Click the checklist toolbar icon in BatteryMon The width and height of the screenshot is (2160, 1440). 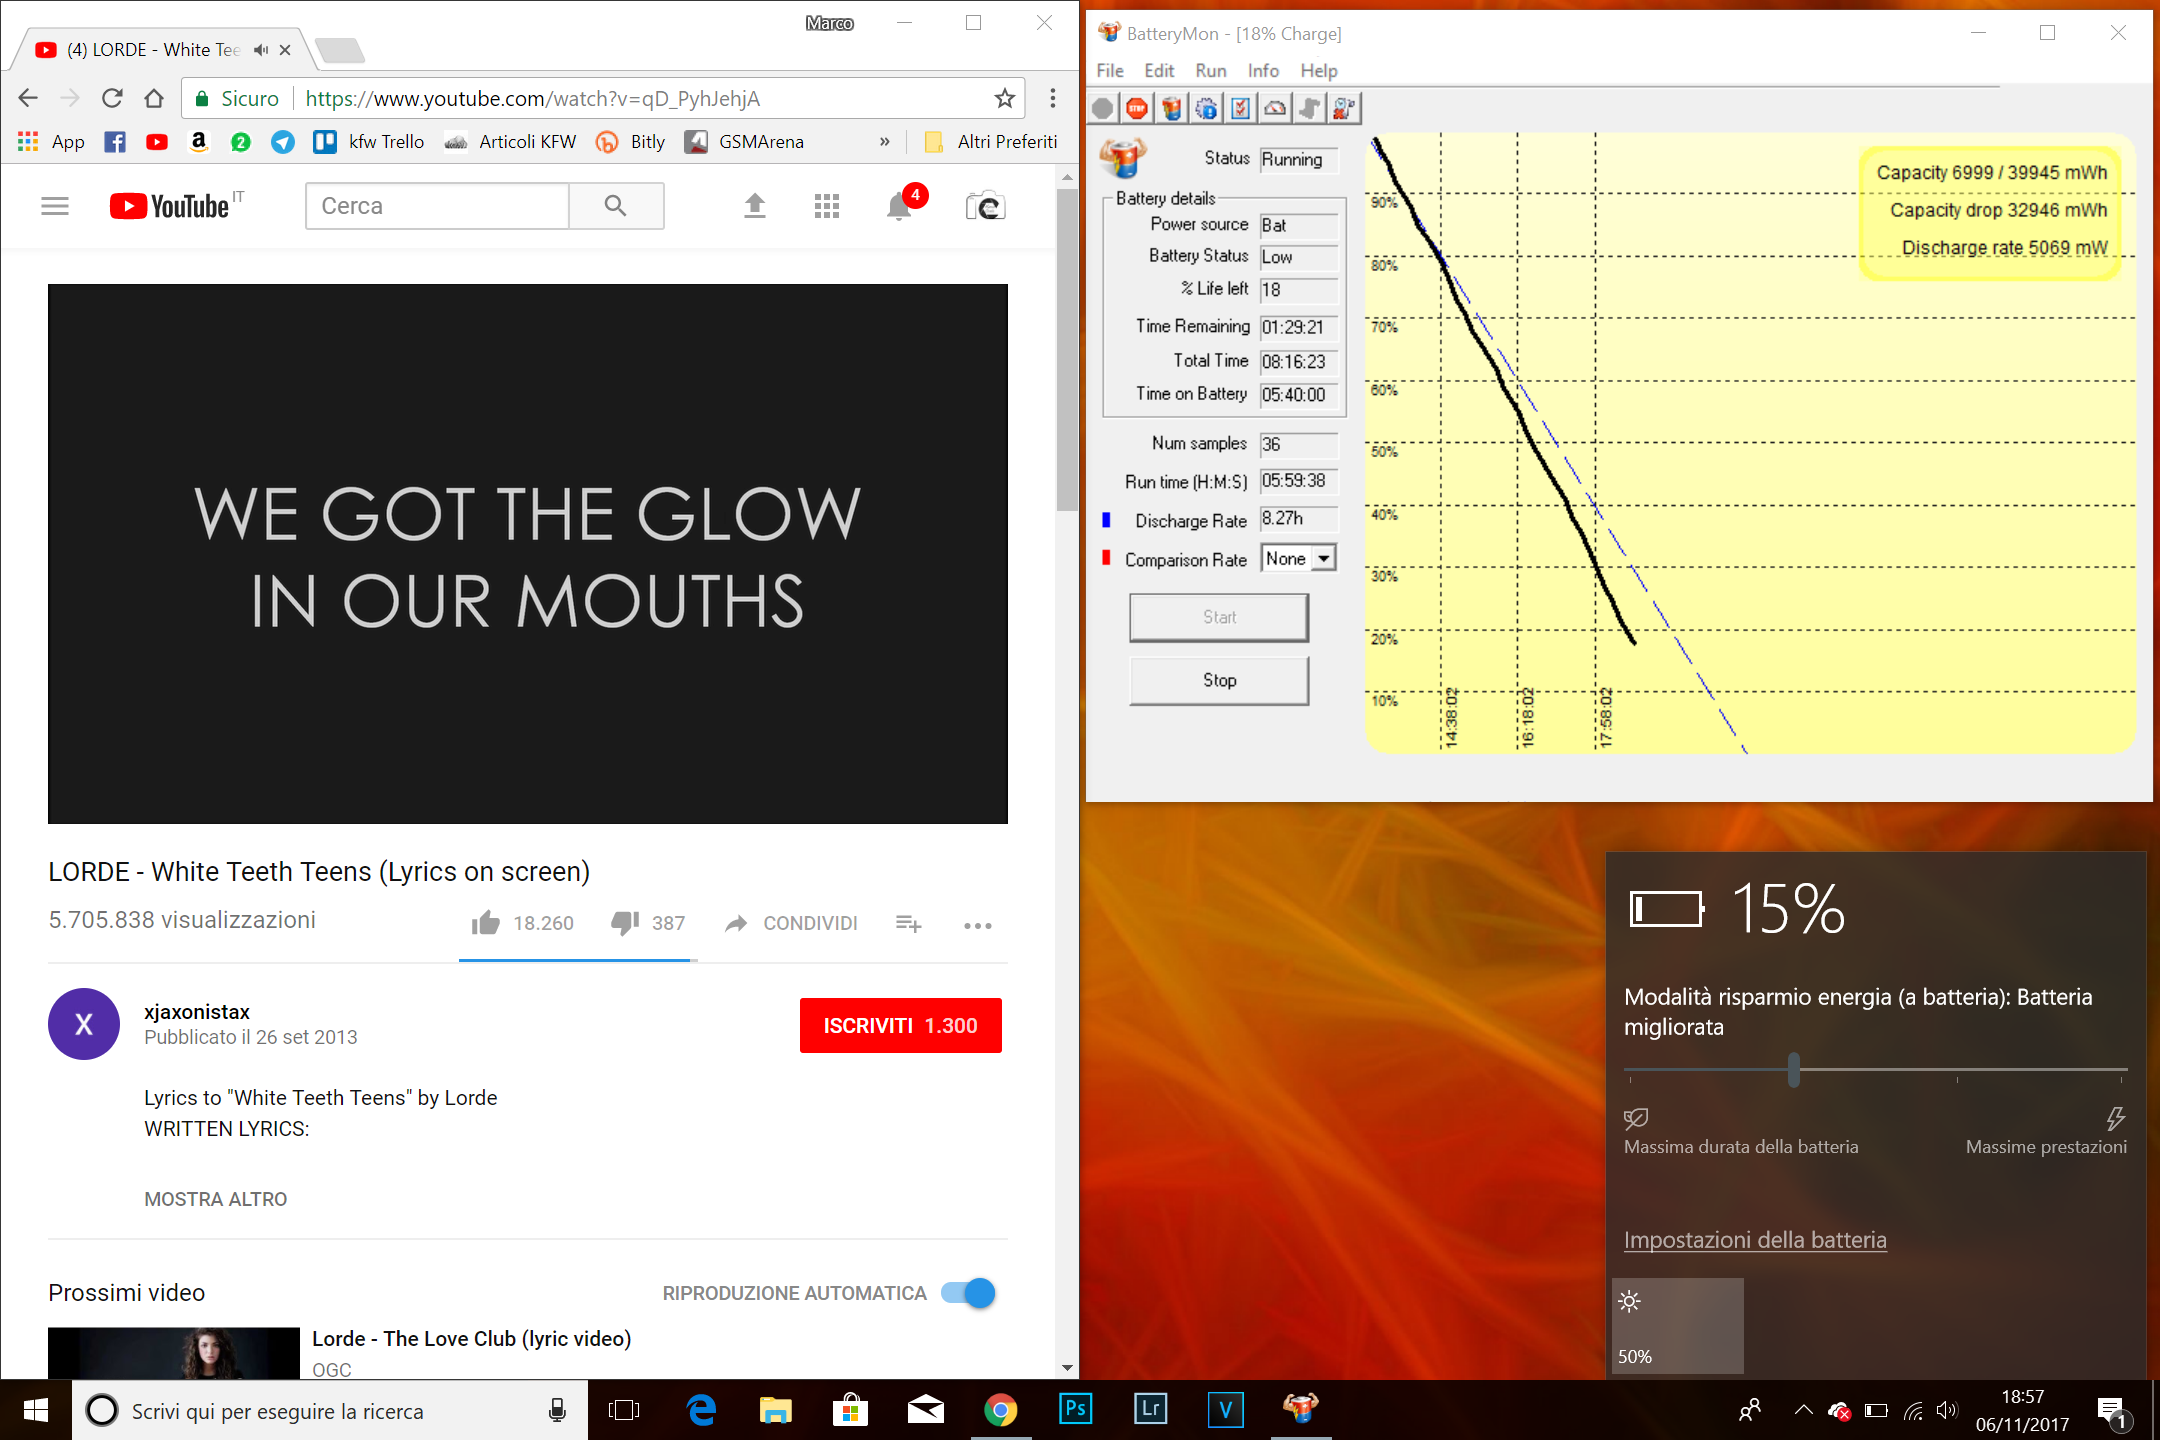(1241, 108)
